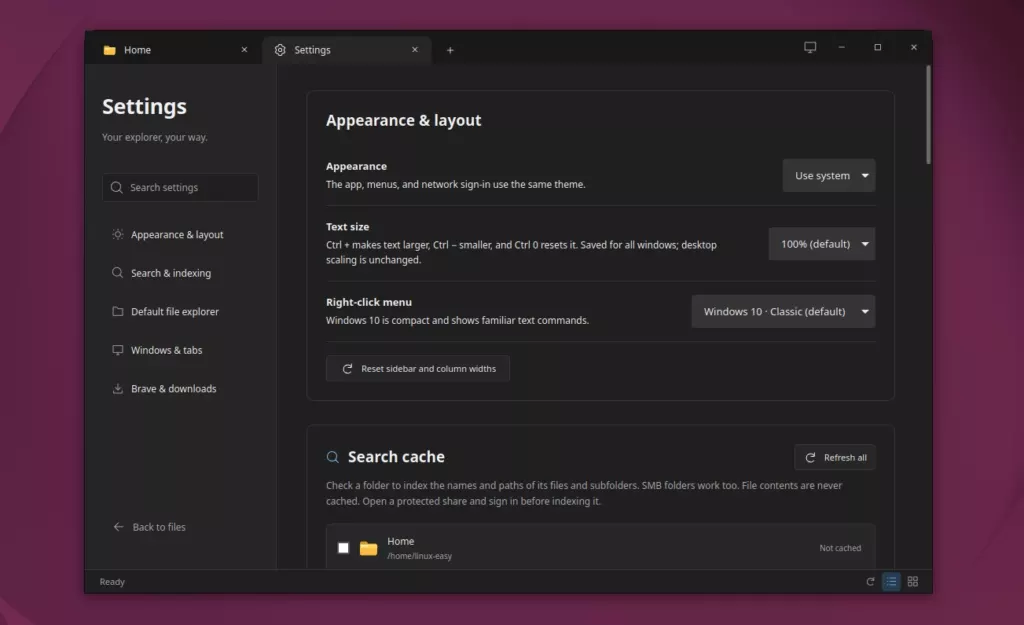
Task: Click the Text size setting label
Action: (347, 227)
